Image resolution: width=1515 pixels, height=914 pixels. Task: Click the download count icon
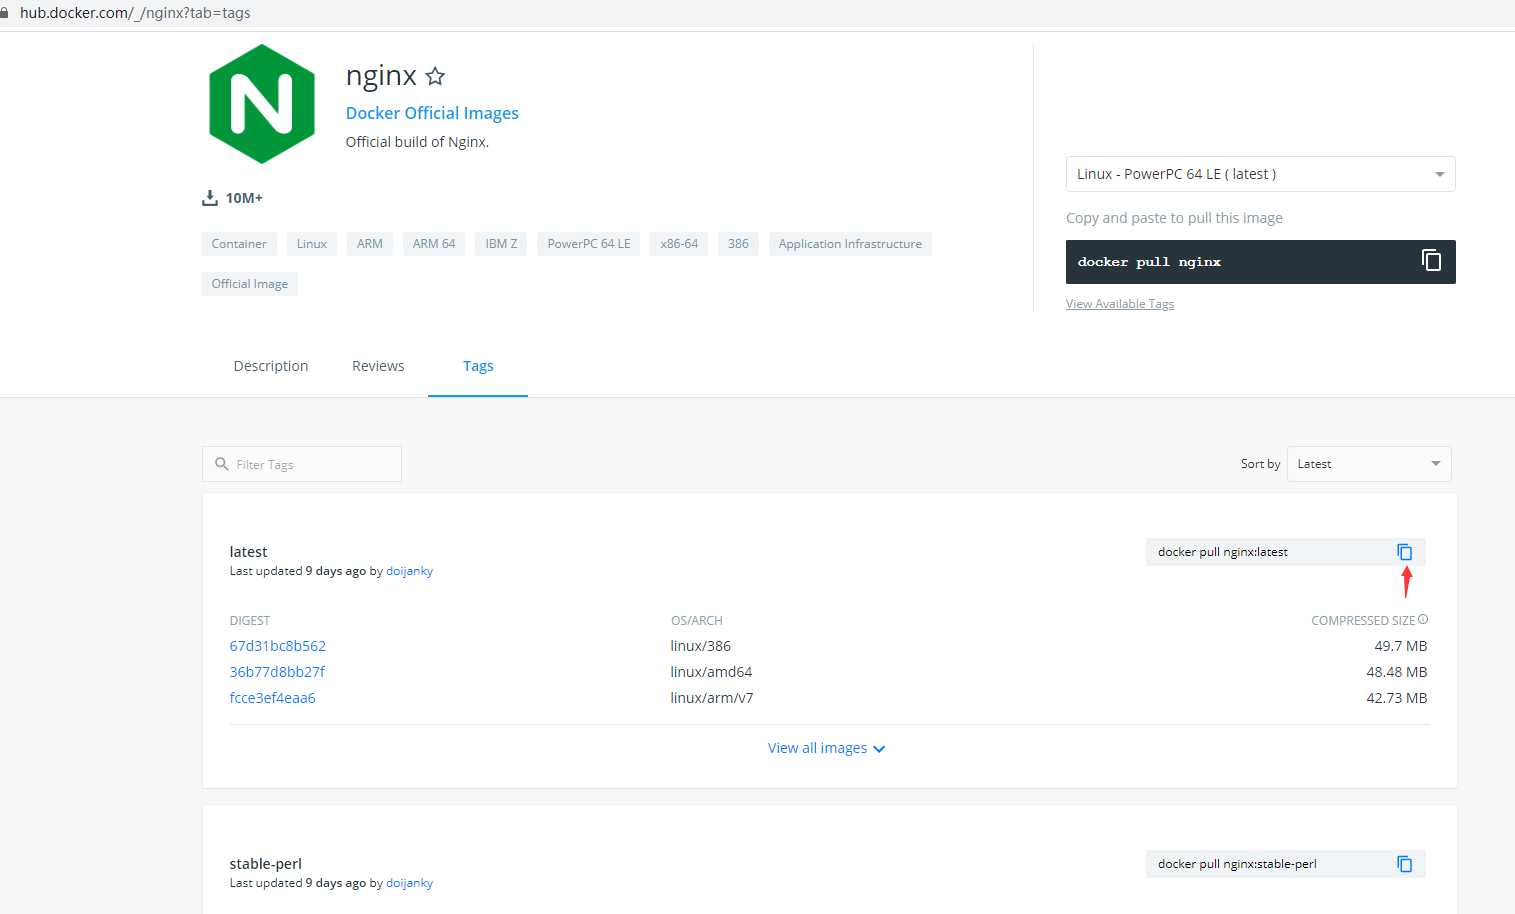pos(210,198)
